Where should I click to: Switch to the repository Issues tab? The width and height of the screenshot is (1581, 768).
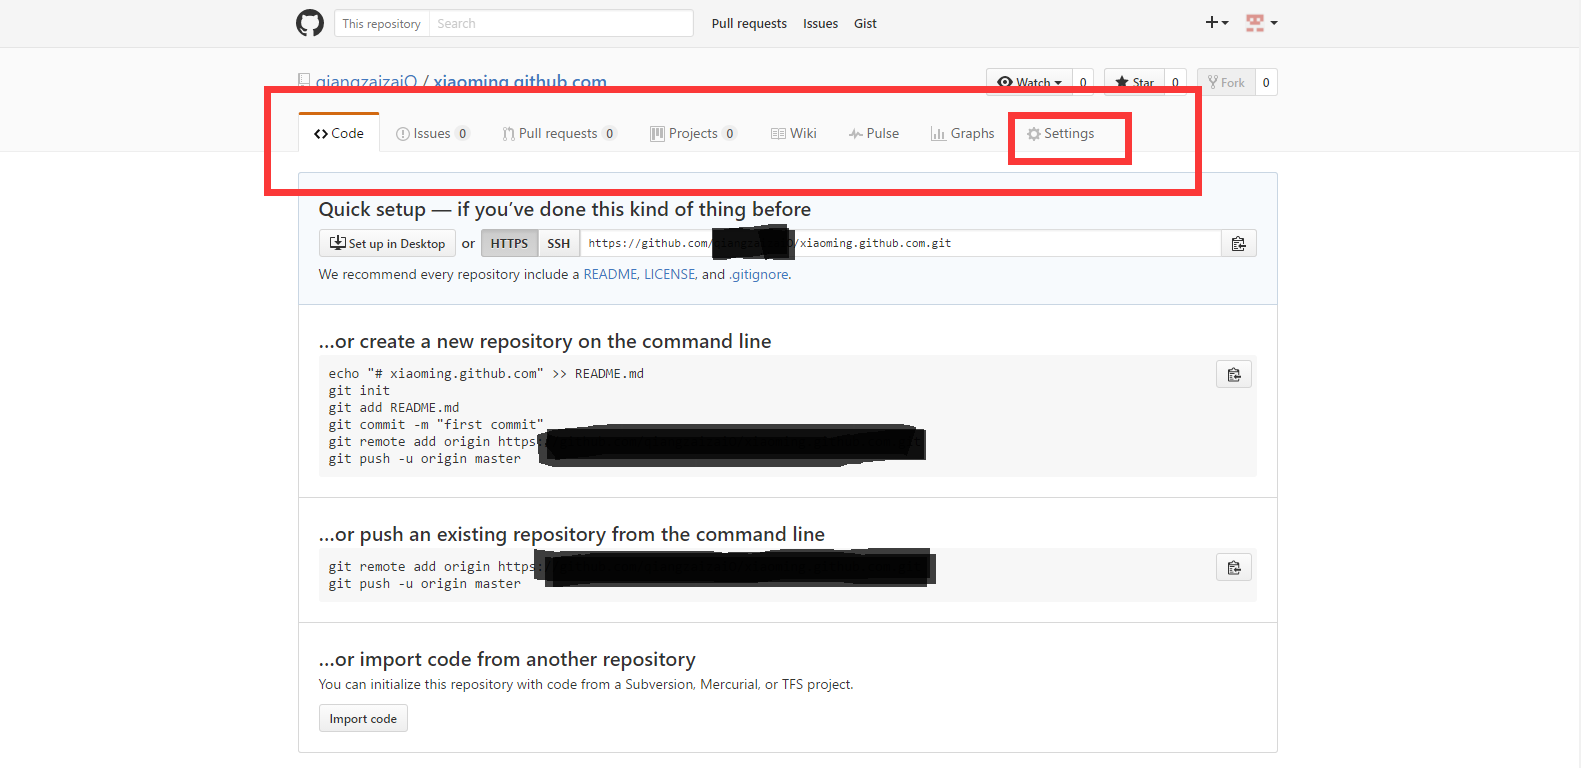pos(432,133)
